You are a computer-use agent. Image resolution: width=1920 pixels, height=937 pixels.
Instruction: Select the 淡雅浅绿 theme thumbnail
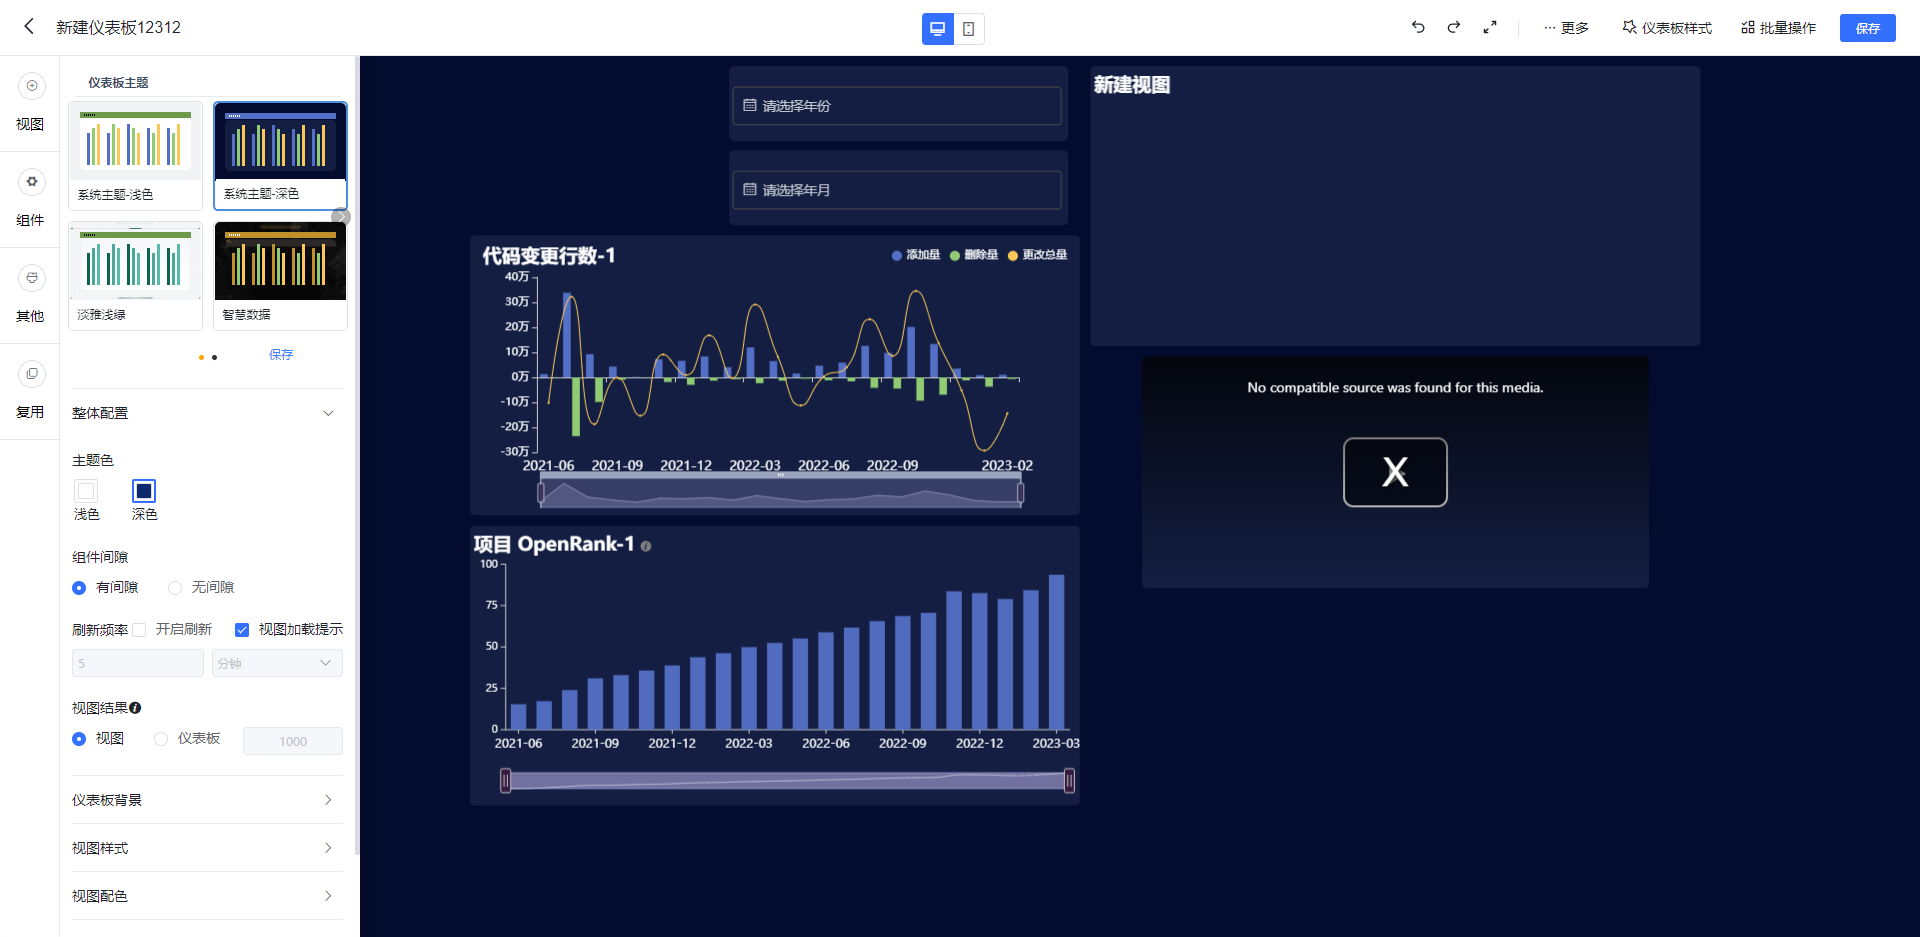pyautogui.click(x=135, y=276)
